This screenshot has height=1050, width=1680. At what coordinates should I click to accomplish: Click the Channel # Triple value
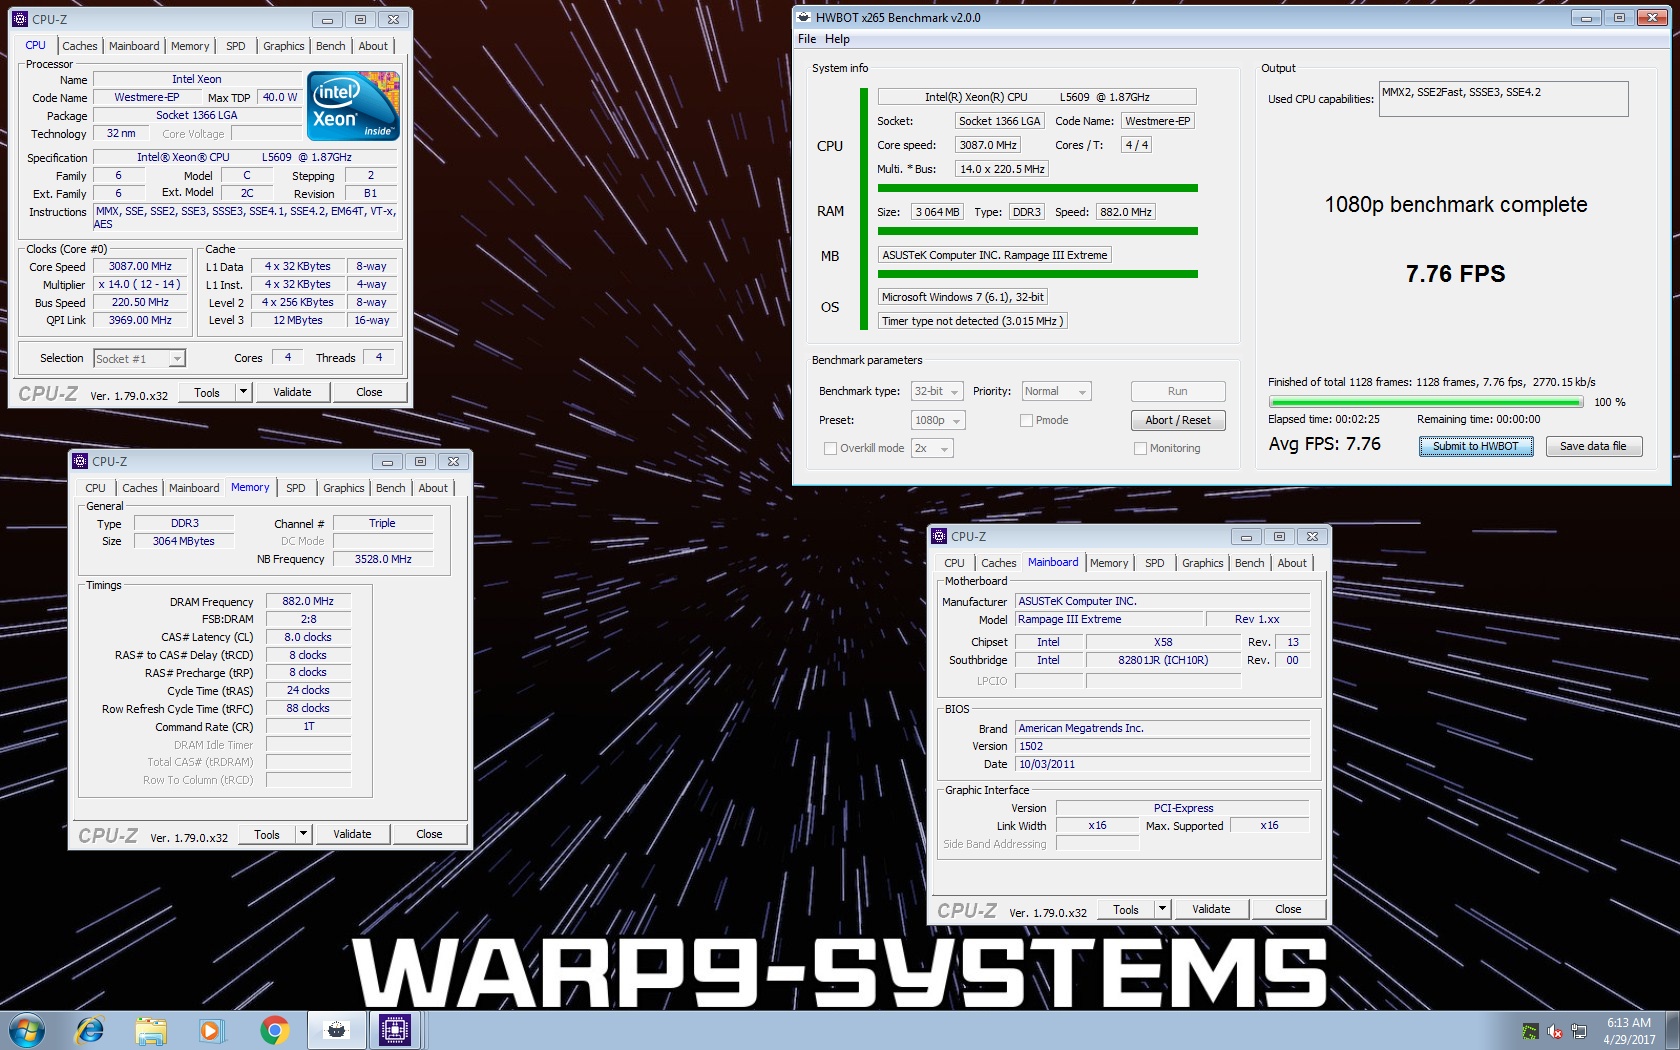383,523
